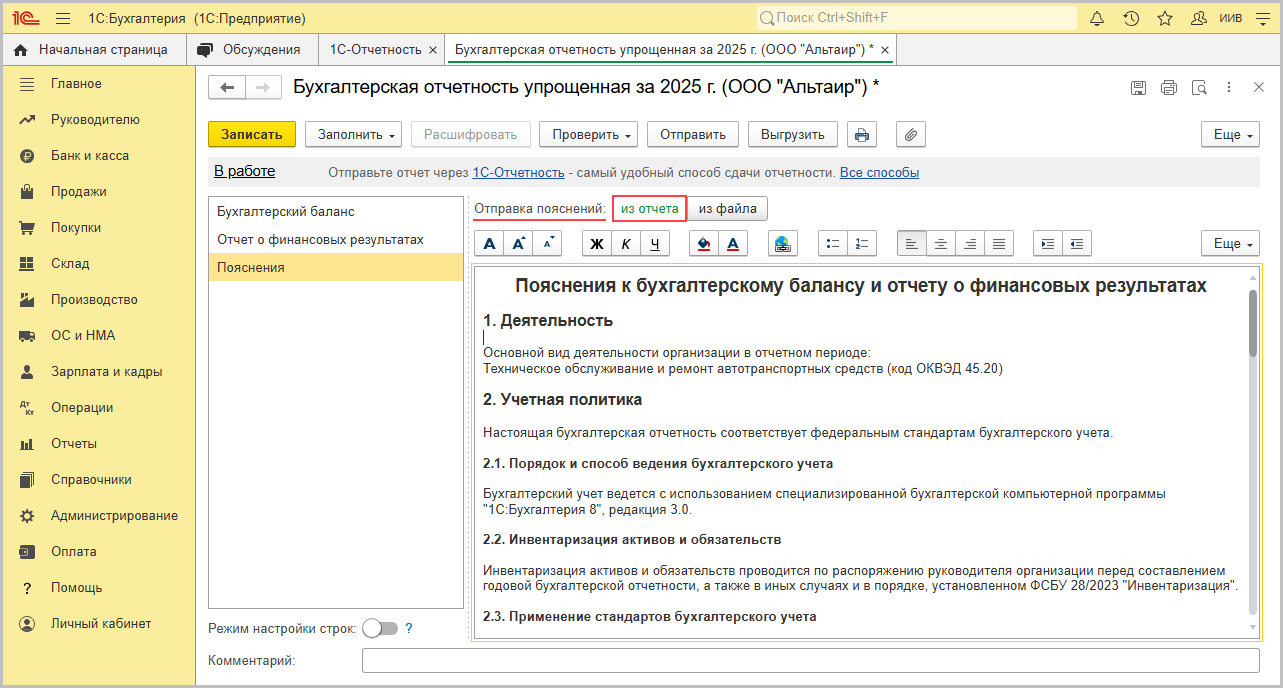
Task: Select the 'из отчета' sending option
Action: point(649,209)
